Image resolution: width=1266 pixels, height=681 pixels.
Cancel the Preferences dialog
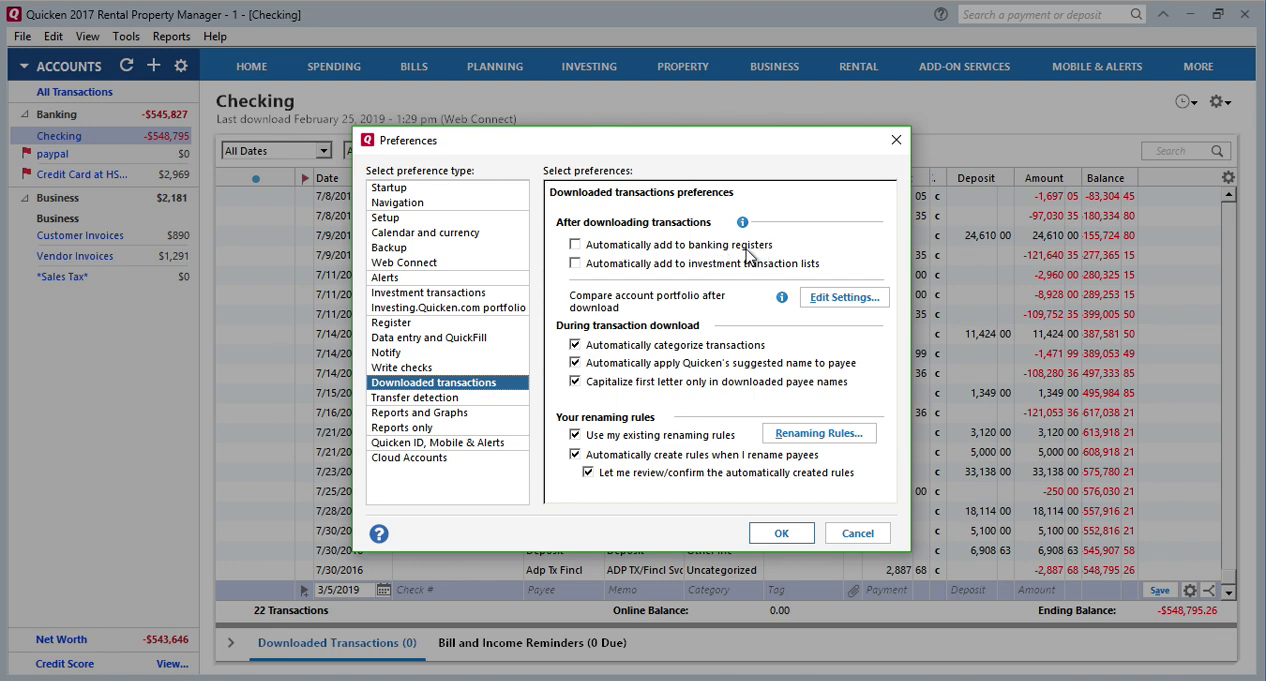click(857, 533)
